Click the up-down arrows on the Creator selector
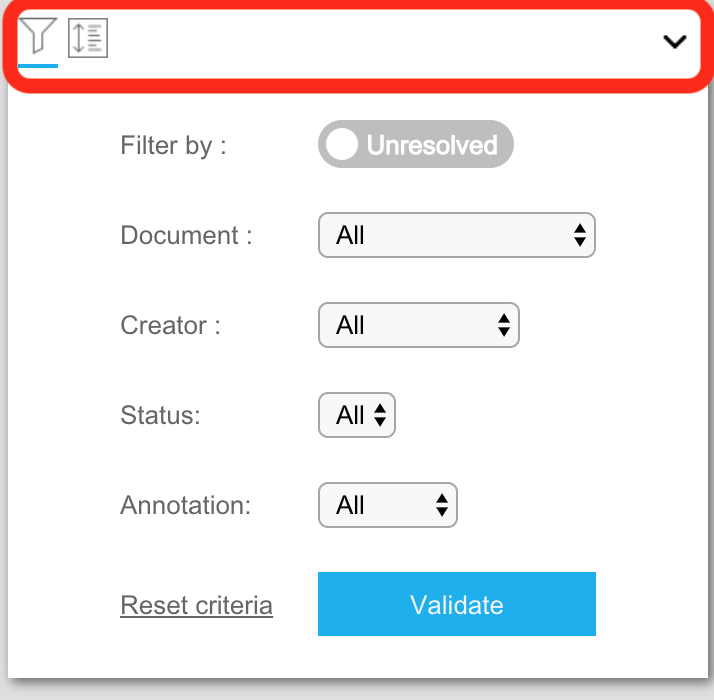 504,325
